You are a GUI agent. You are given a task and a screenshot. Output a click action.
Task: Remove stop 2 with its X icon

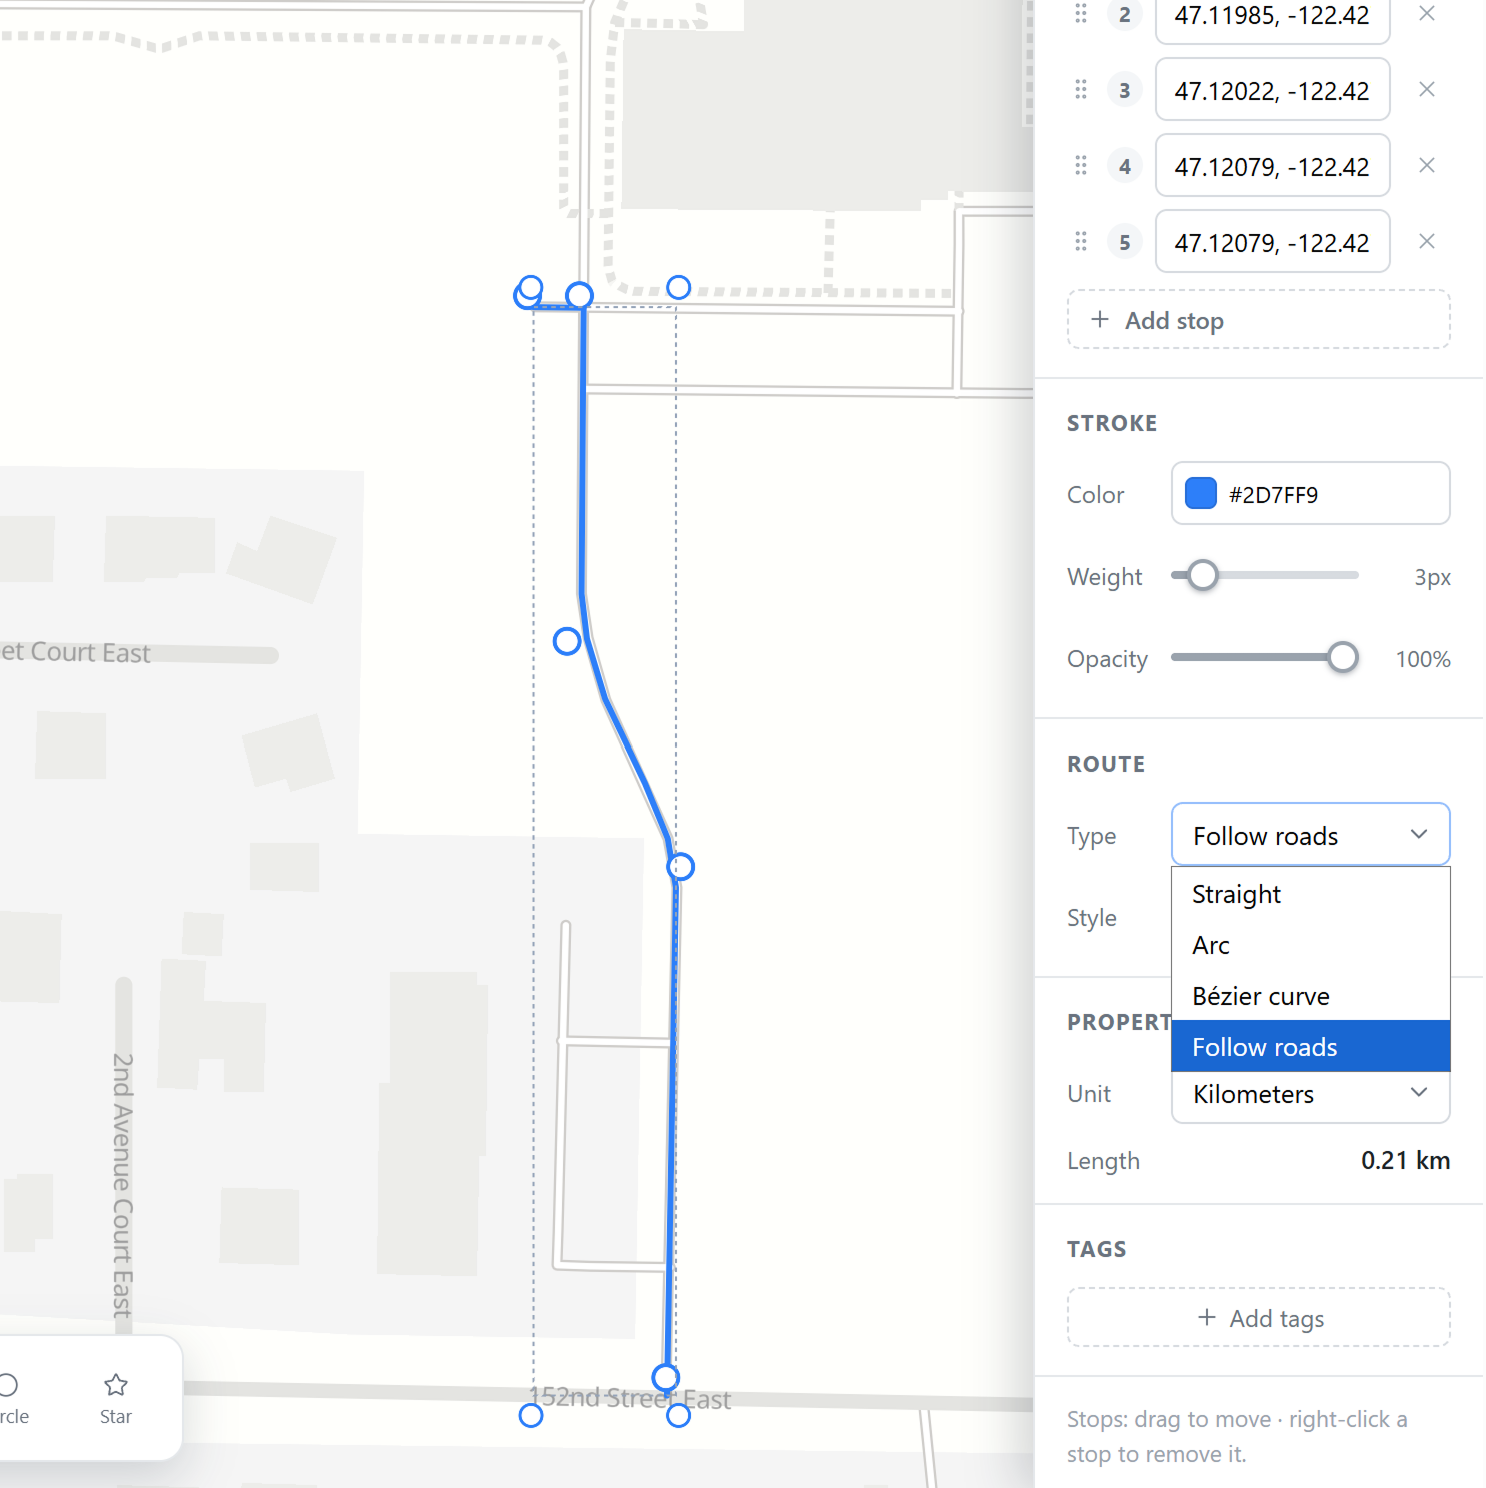[1427, 14]
